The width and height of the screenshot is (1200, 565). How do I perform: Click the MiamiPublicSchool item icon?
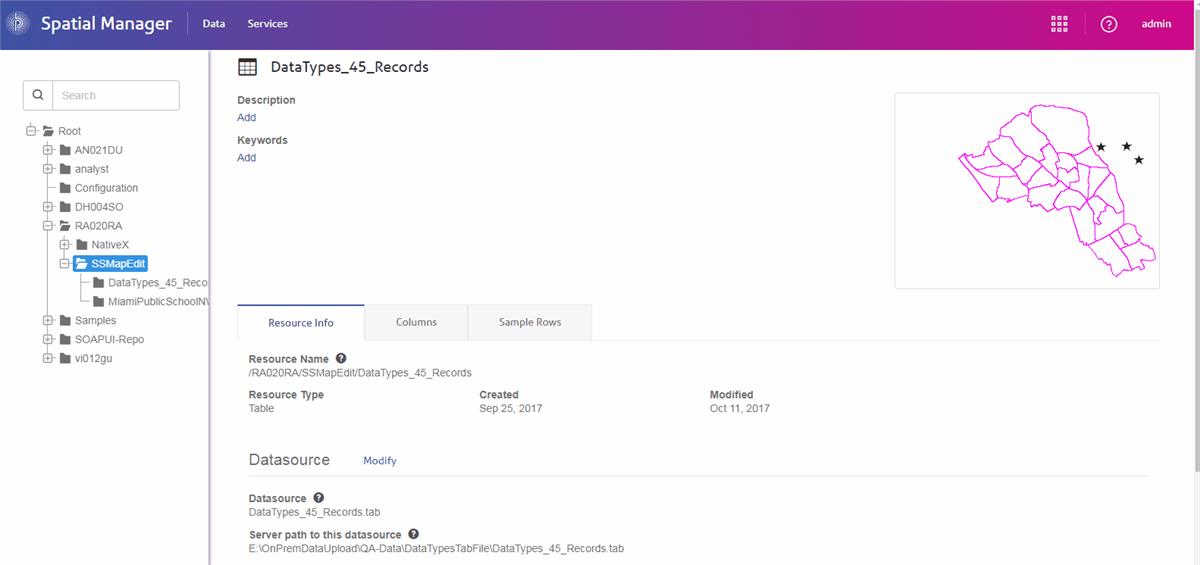tap(99, 301)
